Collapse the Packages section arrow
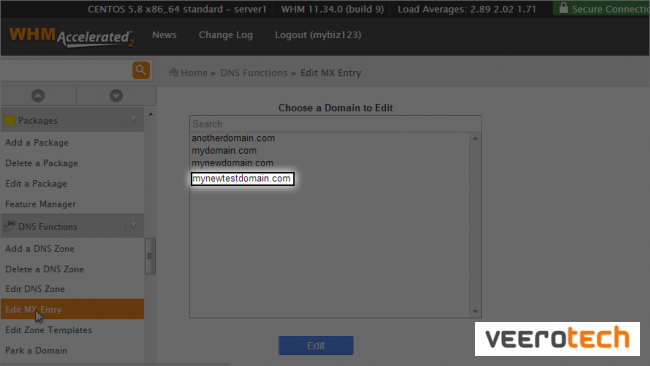650x366 pixels. (133, 120)
